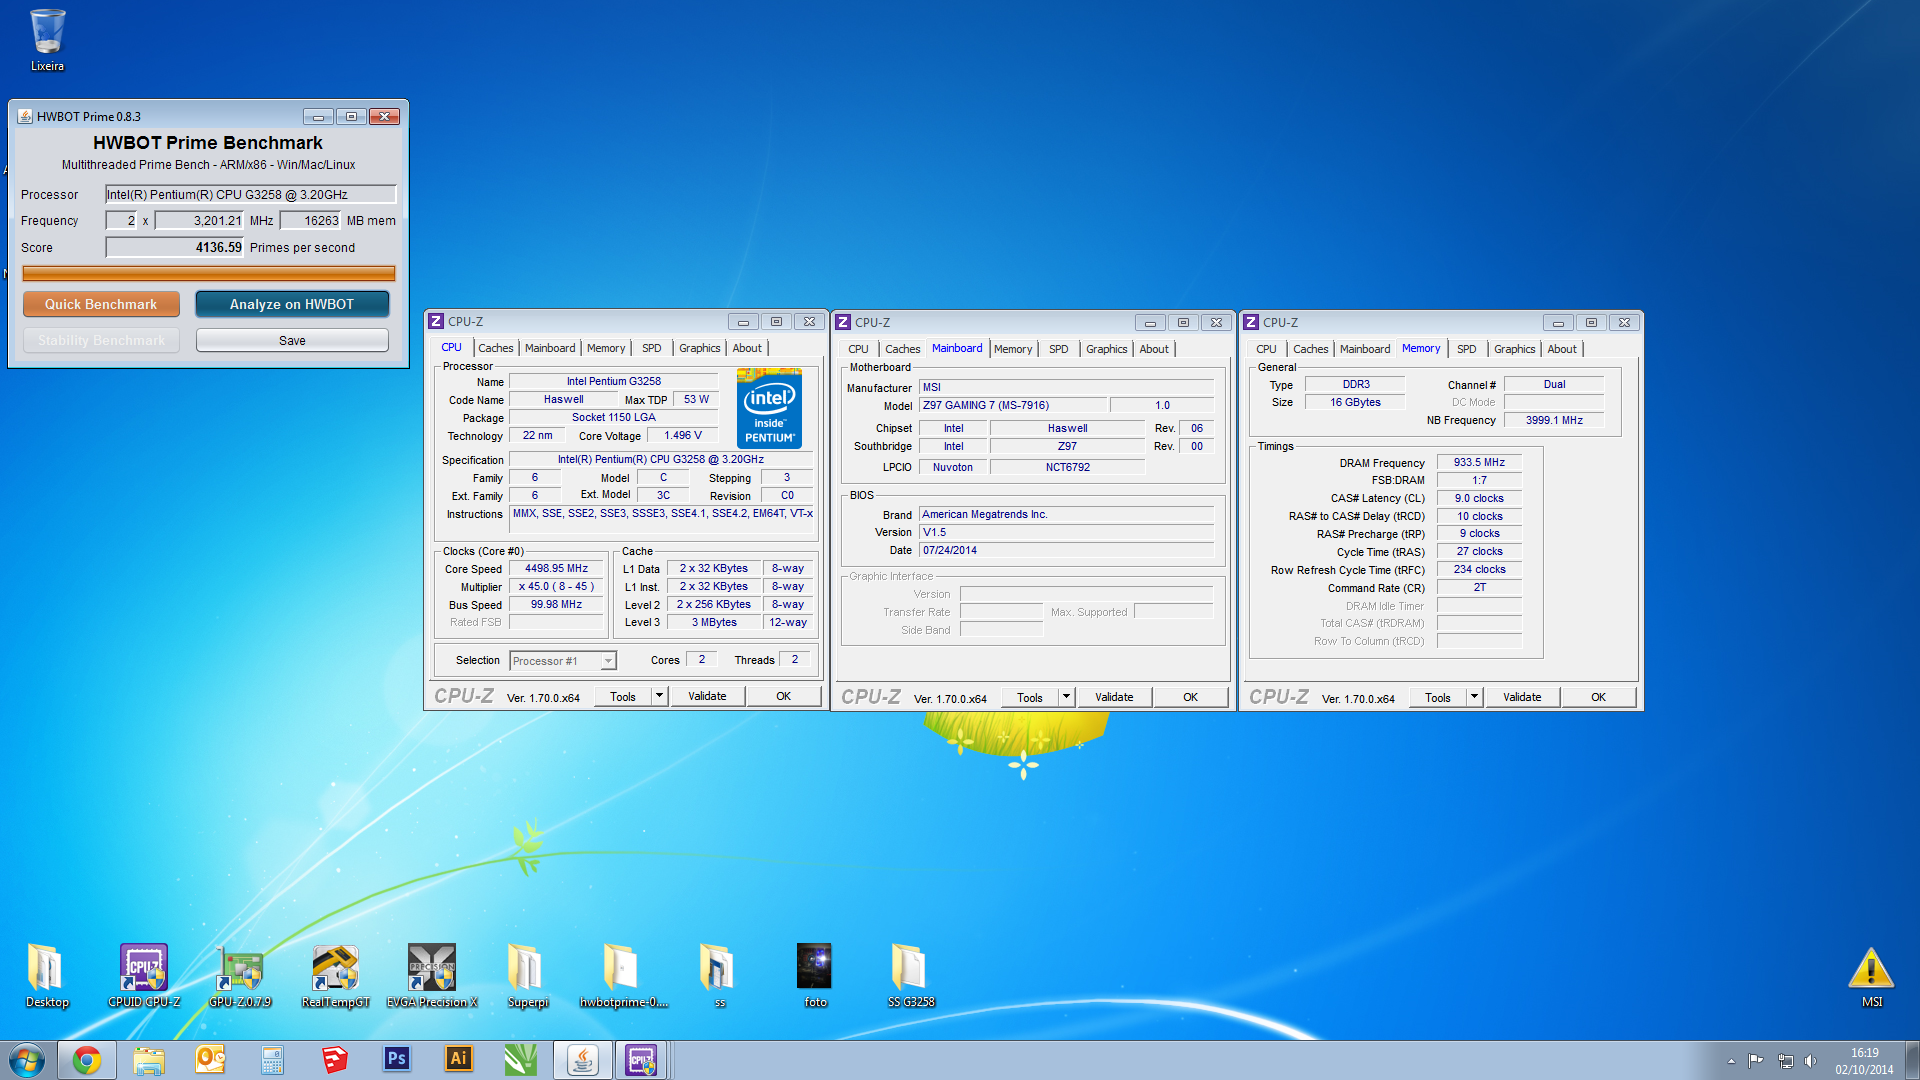Expand Tools dropdown arrow in Memory window
The height and width of the screenshot is (1080, 1920).
point(1474,697)
